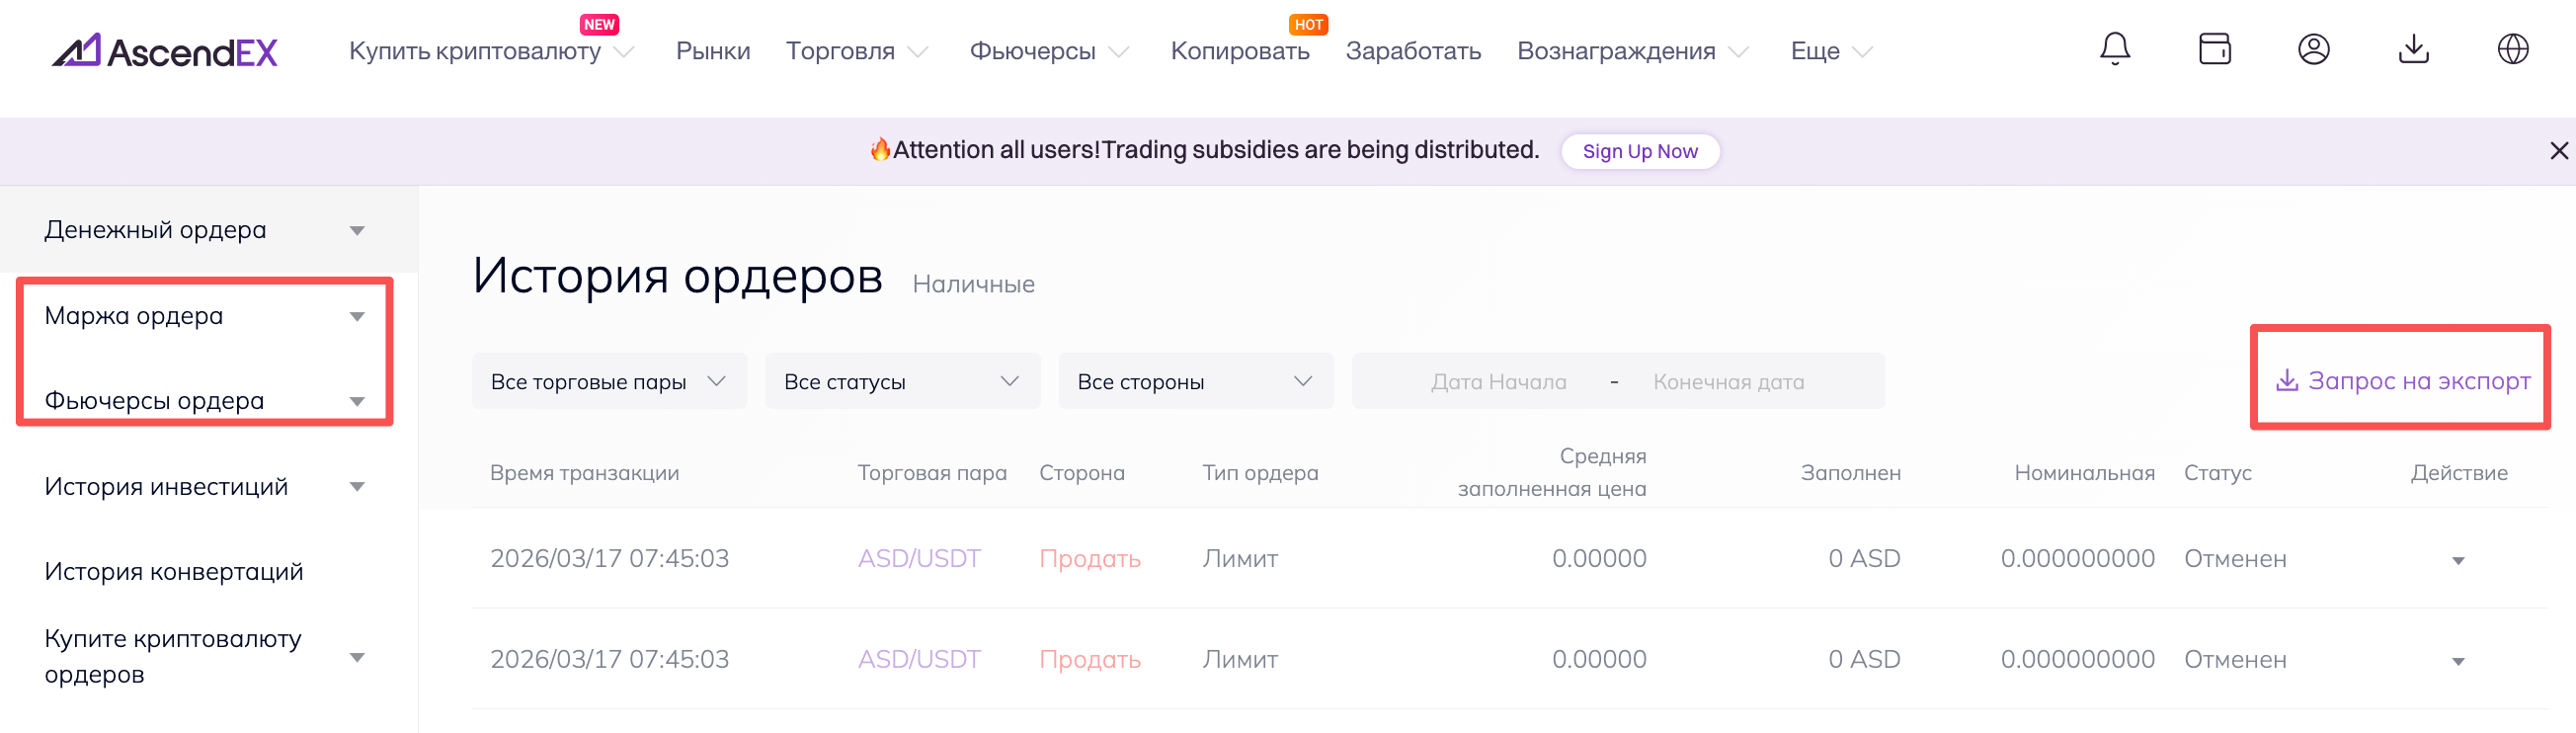The image size is (2576, 733).
Task: Open the first row's ASD/USDT pair link
Action: pos(919,559)
